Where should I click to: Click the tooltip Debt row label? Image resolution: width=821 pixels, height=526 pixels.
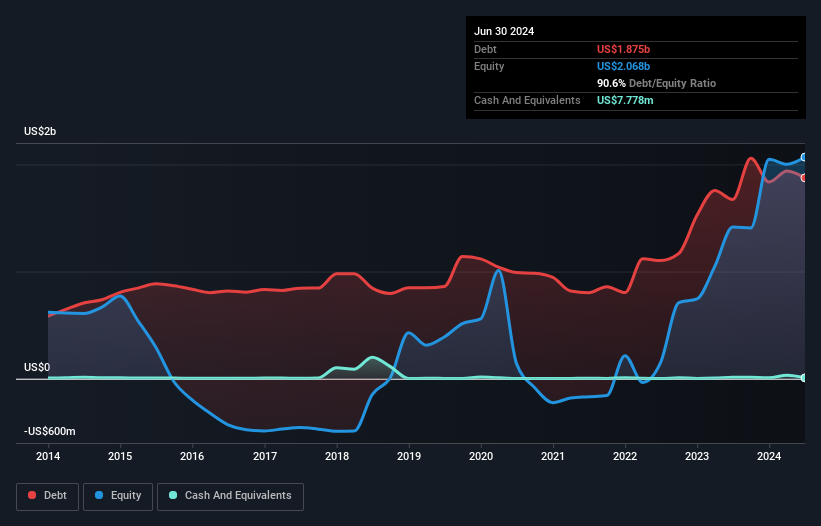[485, 49]
